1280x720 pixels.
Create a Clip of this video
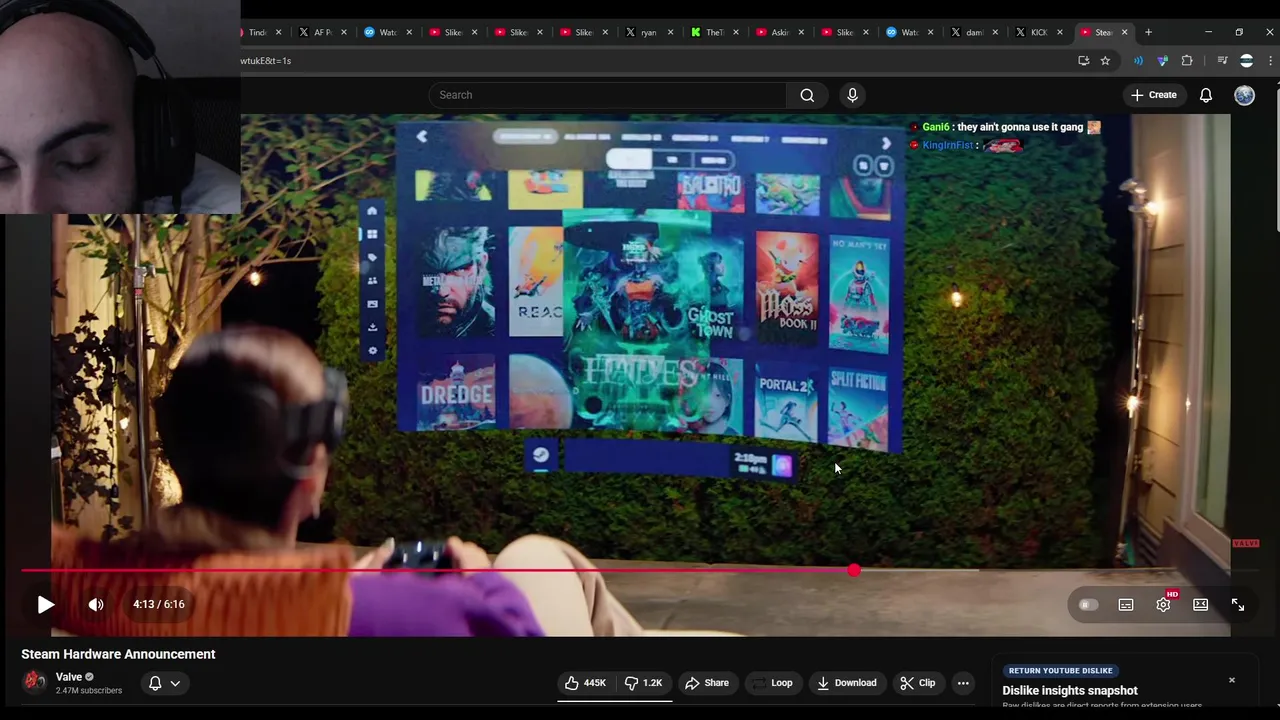coord(917,683)
